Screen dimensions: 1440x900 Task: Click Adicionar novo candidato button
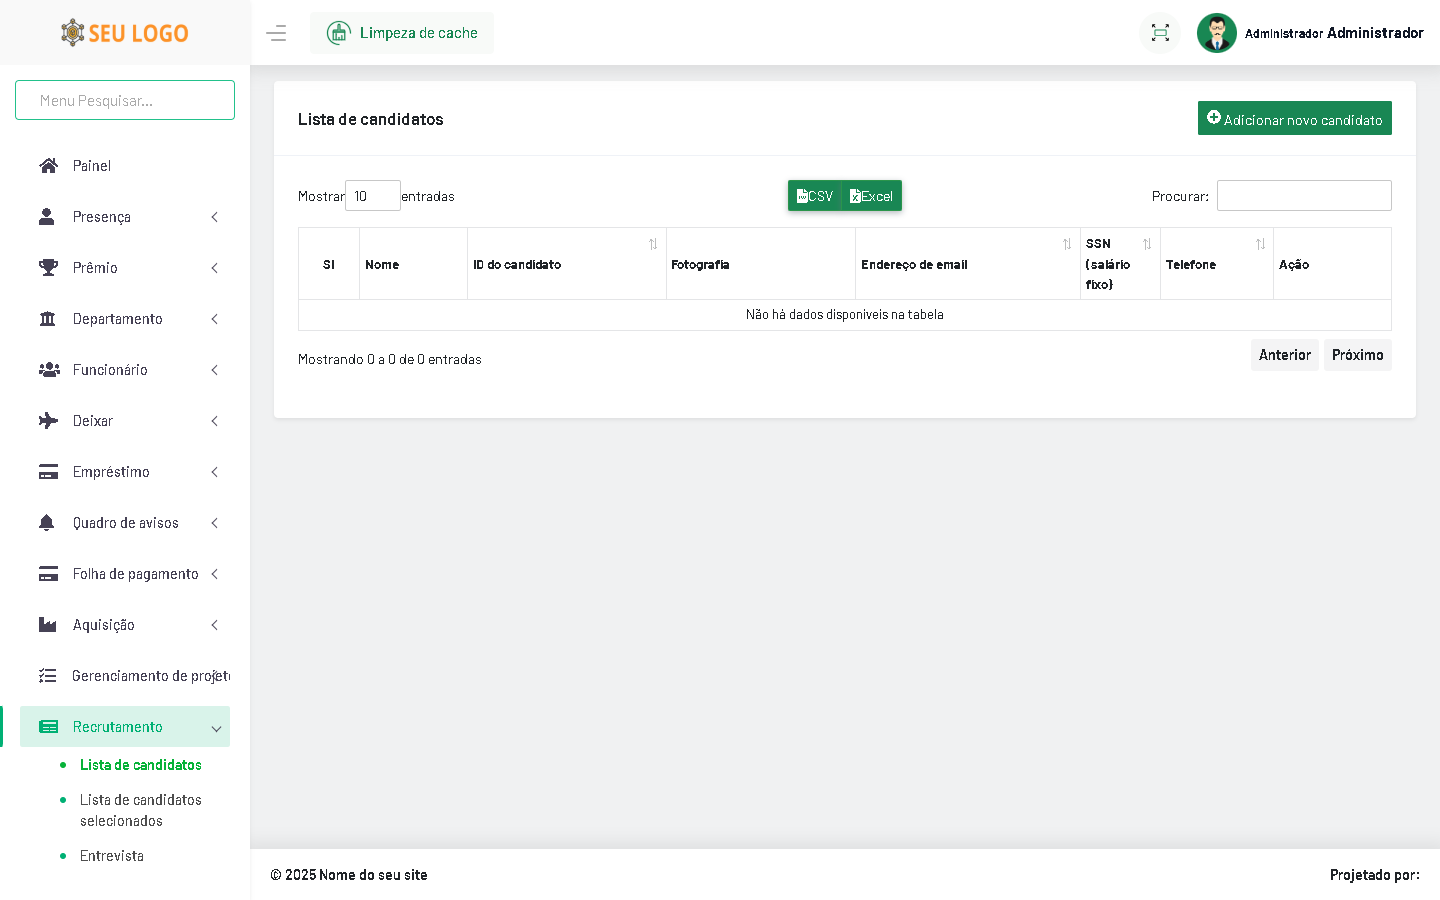1294,119
